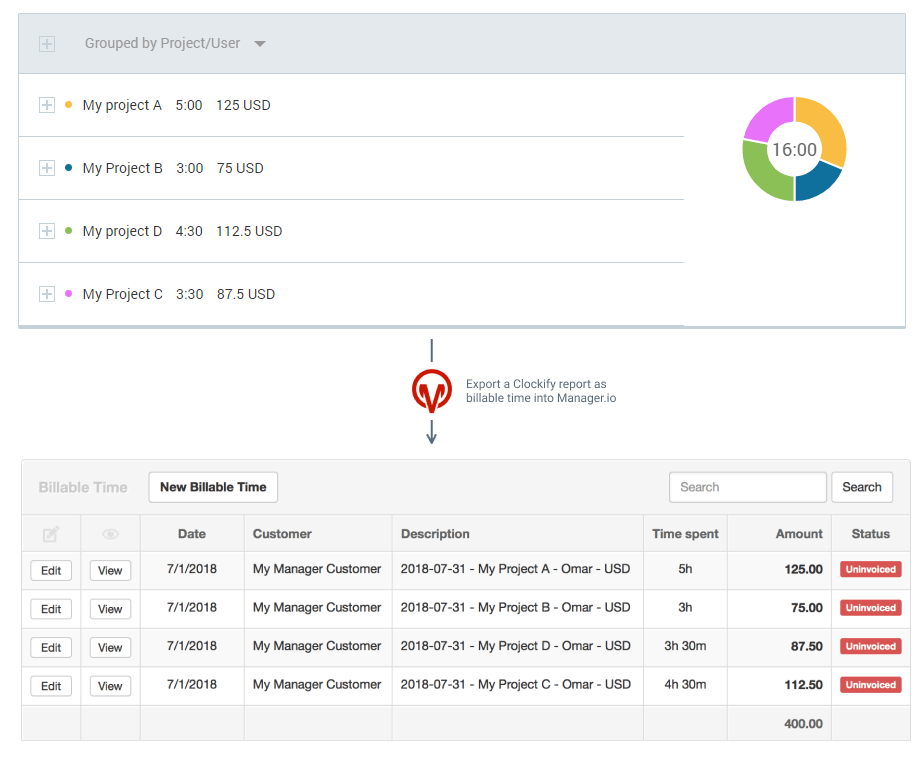The image size is (924, 757).
Task: Click the edit pencil column header icon
Action: (51, 534)
